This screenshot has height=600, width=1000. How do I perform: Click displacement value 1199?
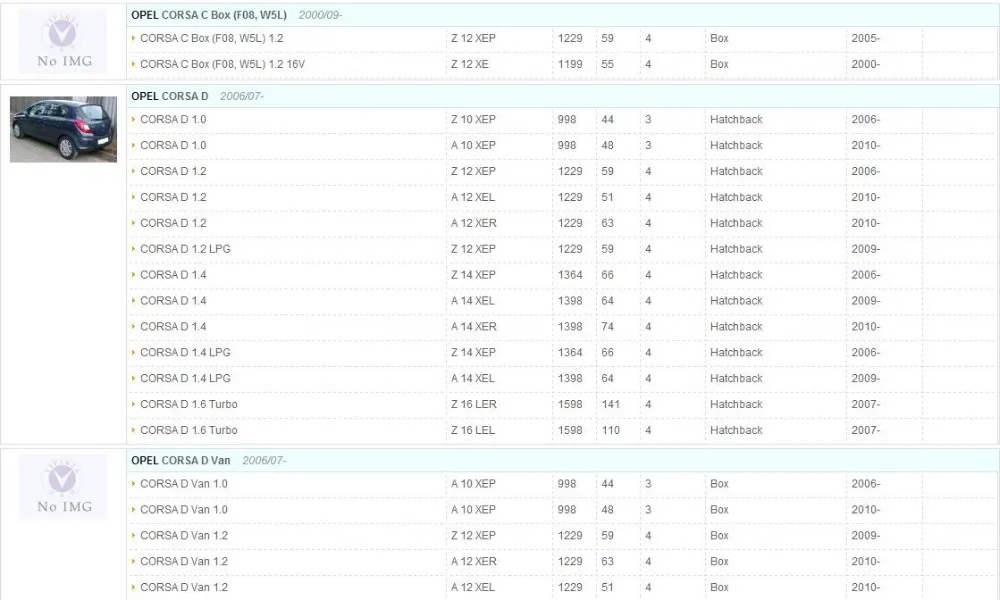click(x=570, y=64)
